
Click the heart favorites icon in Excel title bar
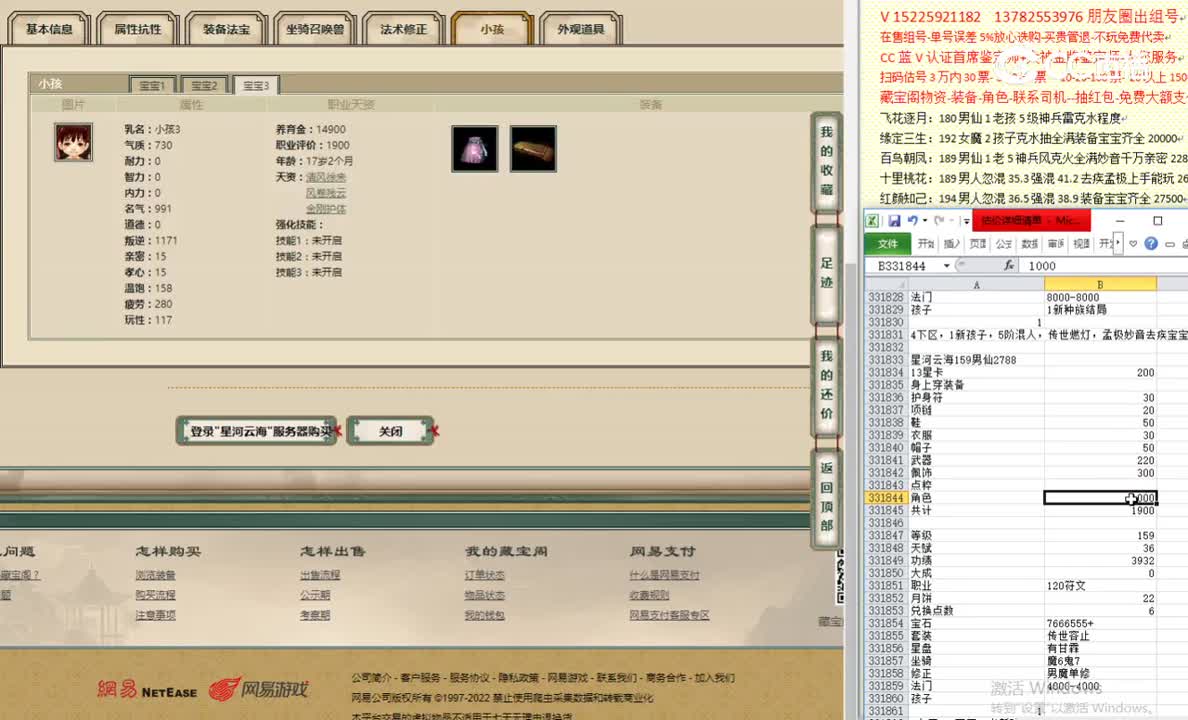(x=1133, y=244)
